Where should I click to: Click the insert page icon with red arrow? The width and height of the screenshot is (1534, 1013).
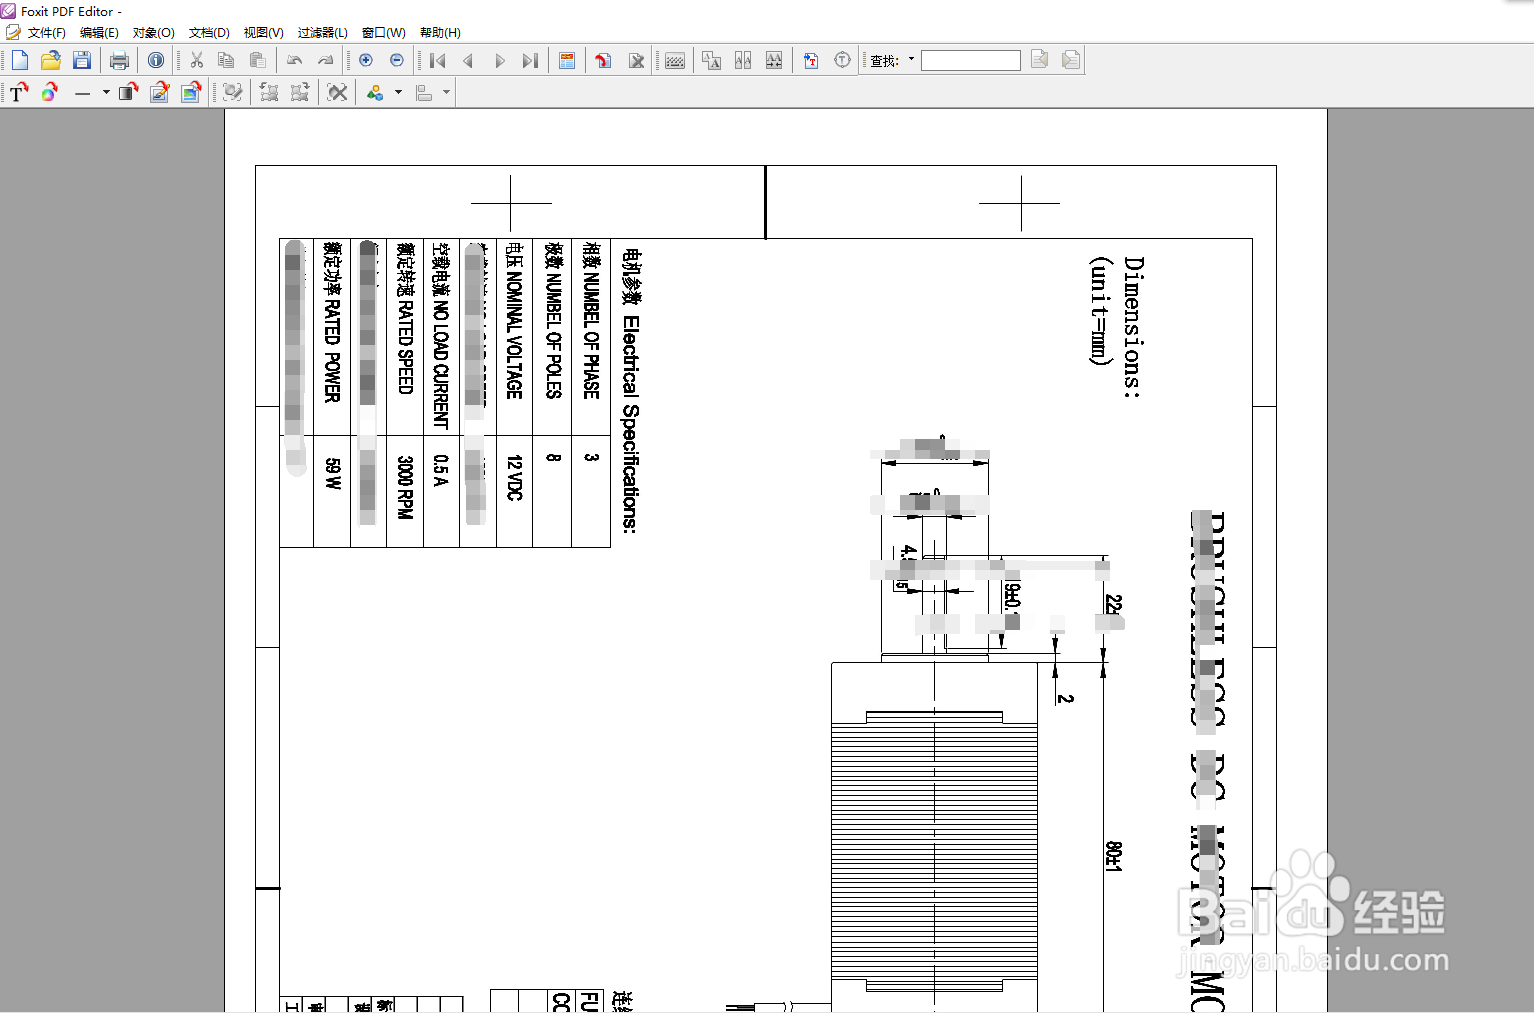(603, 60)
